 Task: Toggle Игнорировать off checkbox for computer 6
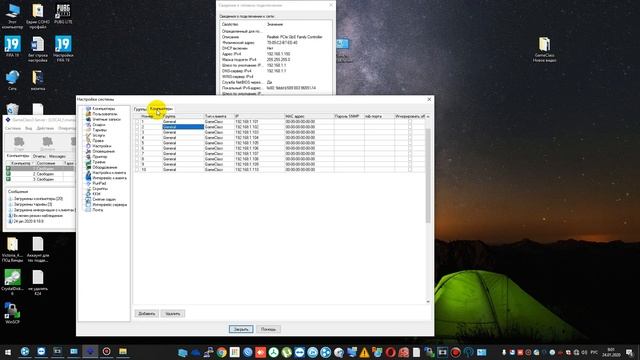pyautogui.click(x=410, y=148)
